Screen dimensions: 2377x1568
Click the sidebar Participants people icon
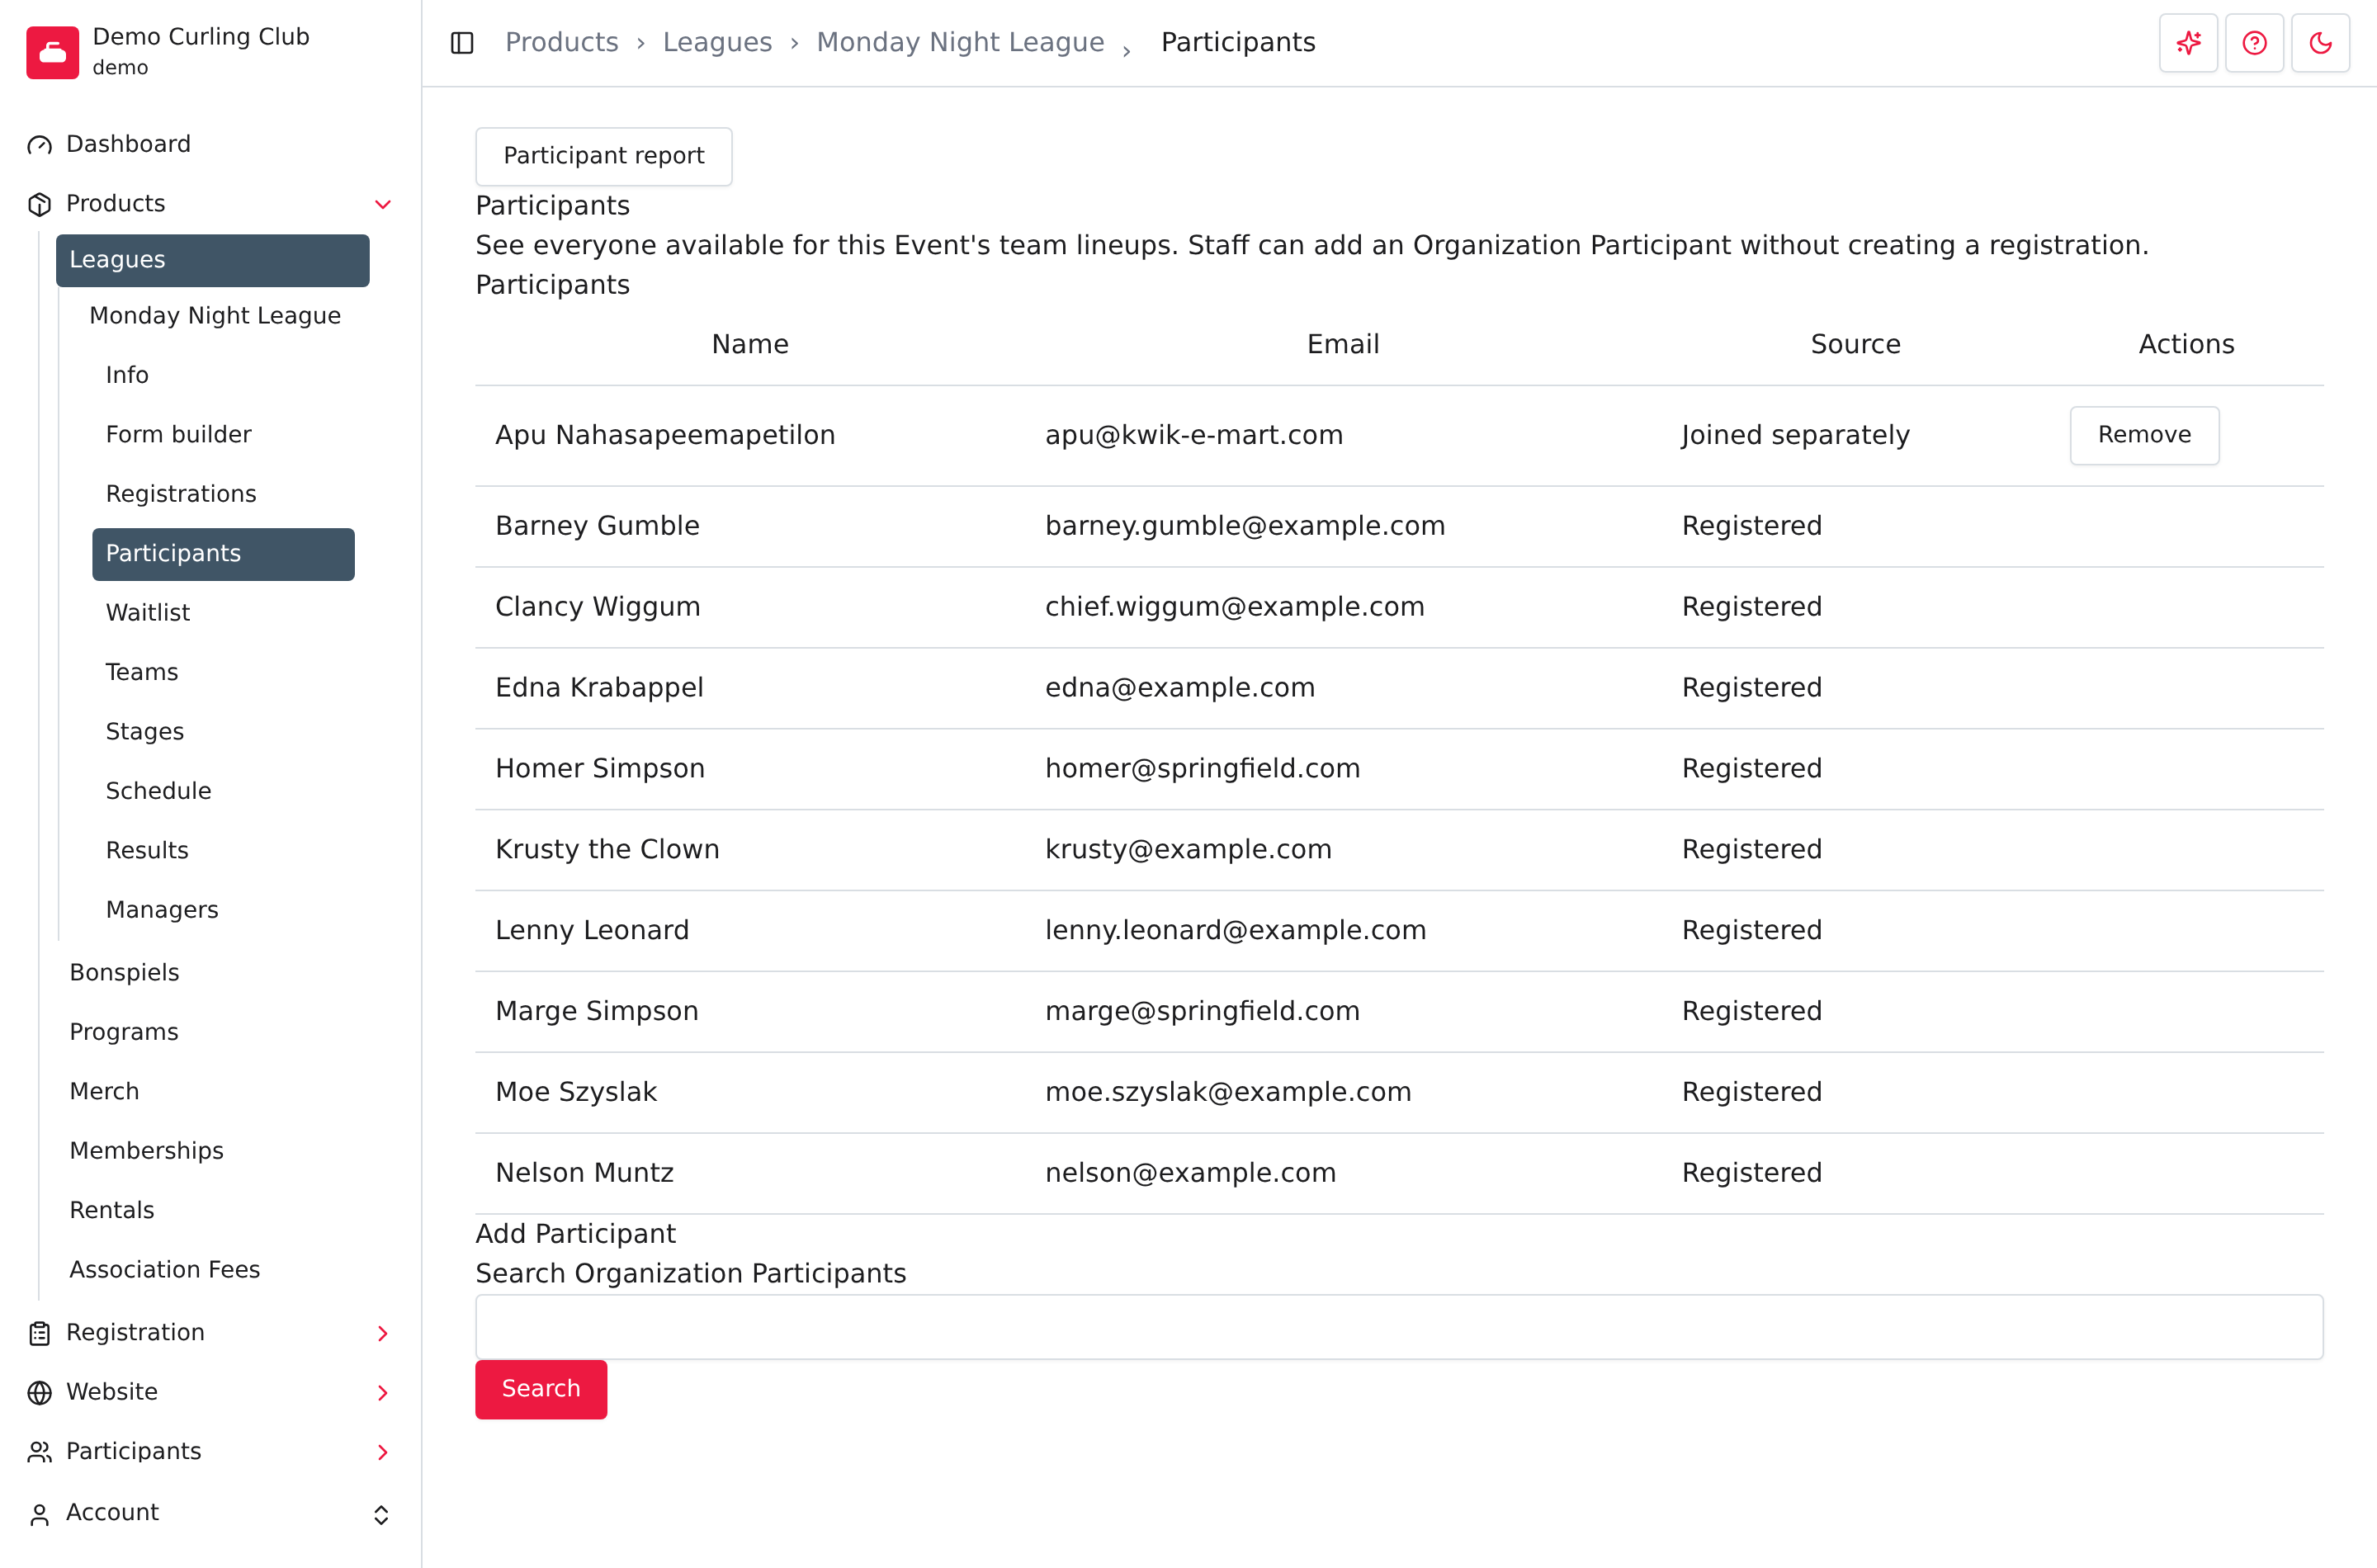tap(40, 1452)
